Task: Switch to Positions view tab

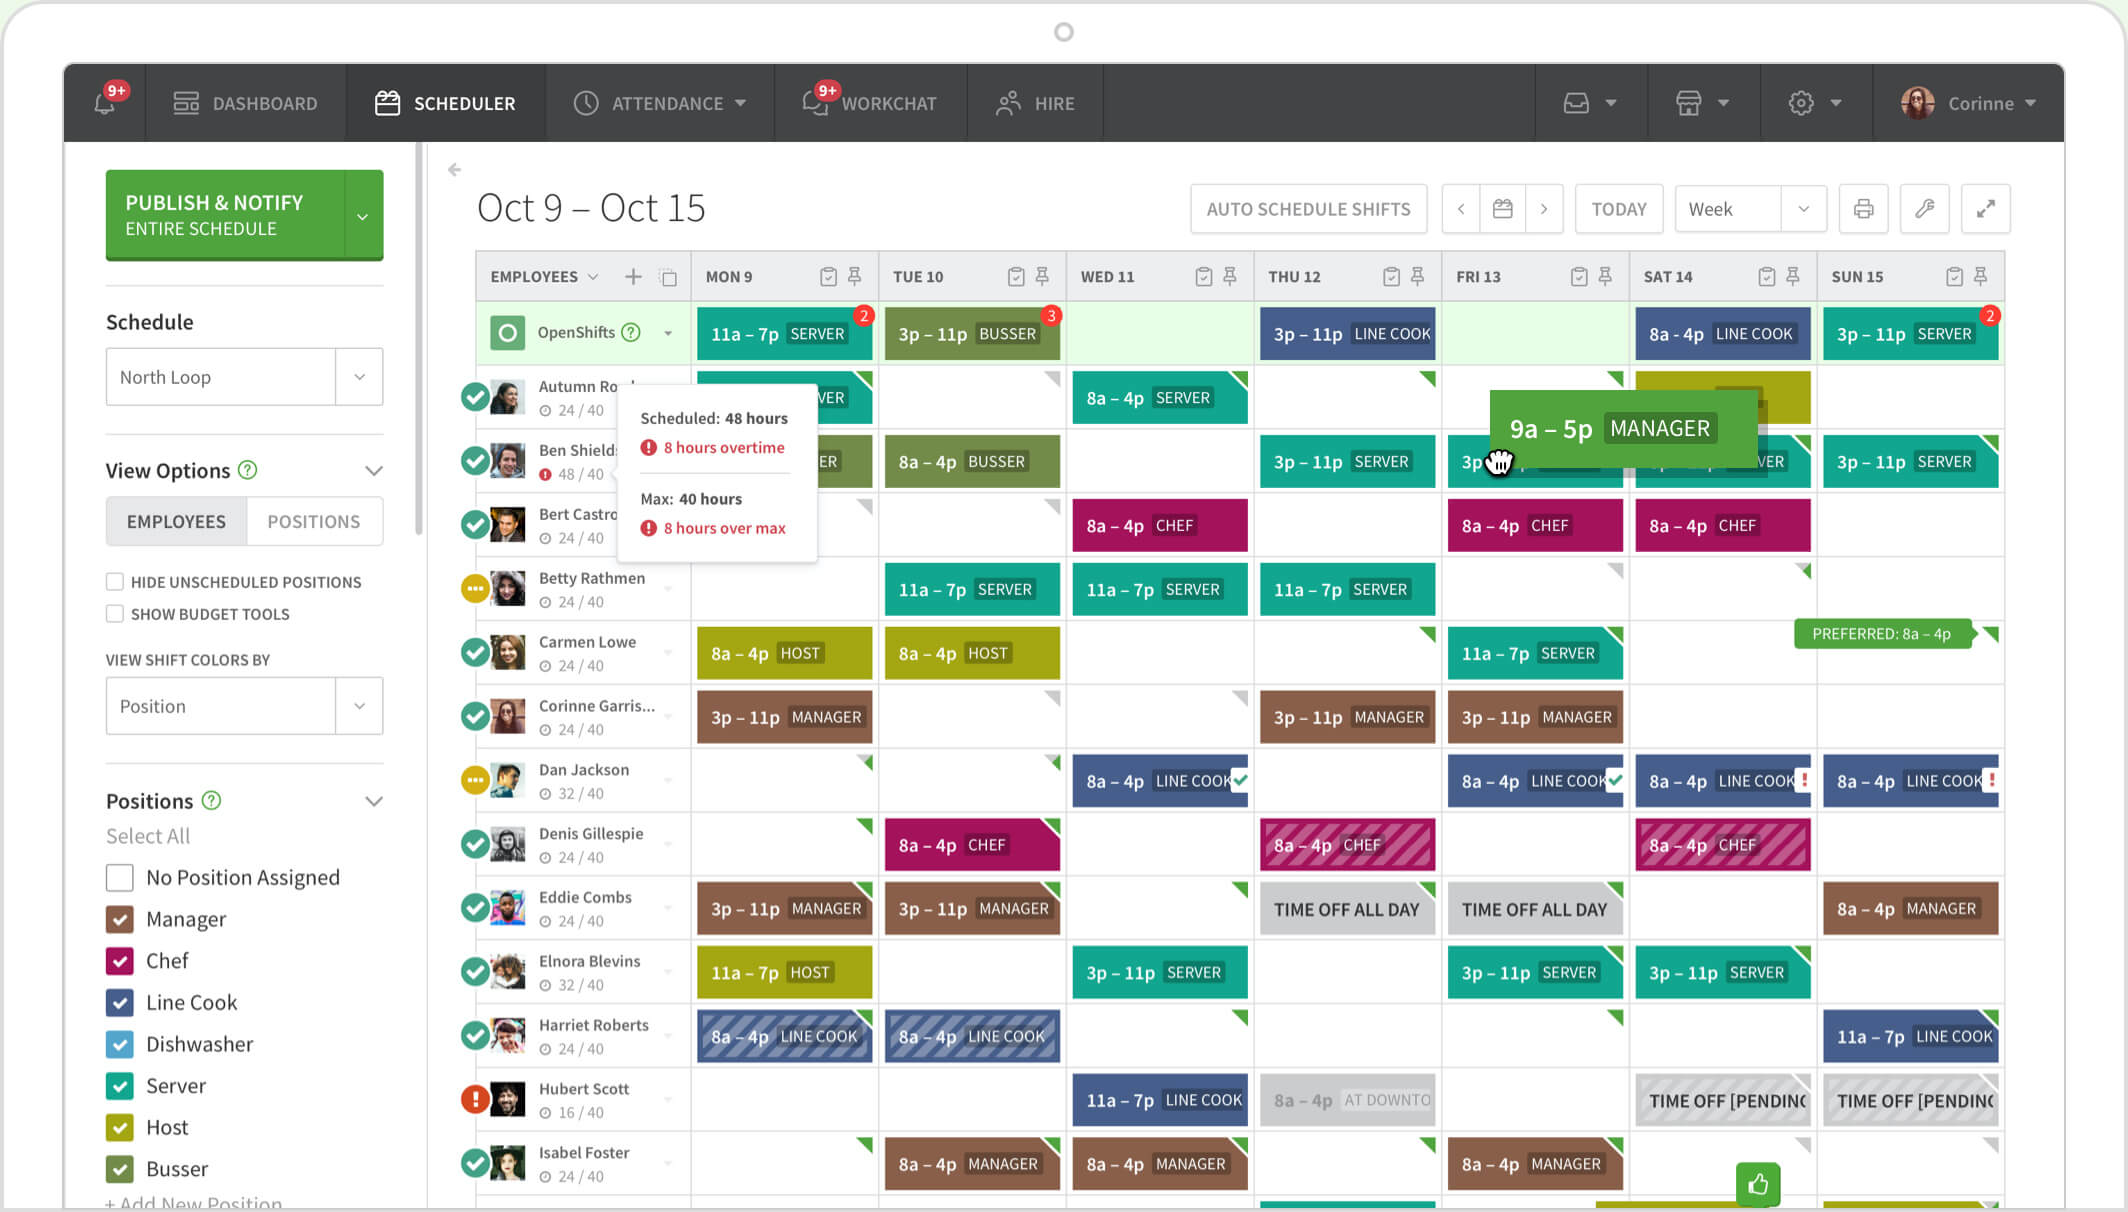Action: tap(311, 520)
